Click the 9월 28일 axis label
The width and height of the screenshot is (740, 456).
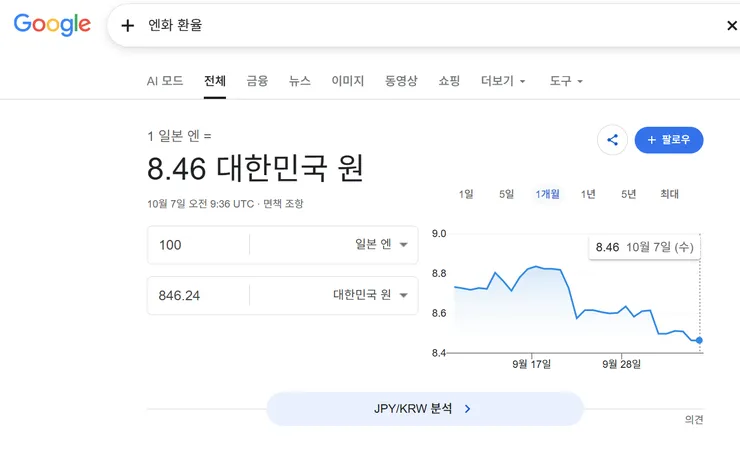point(622,364)
